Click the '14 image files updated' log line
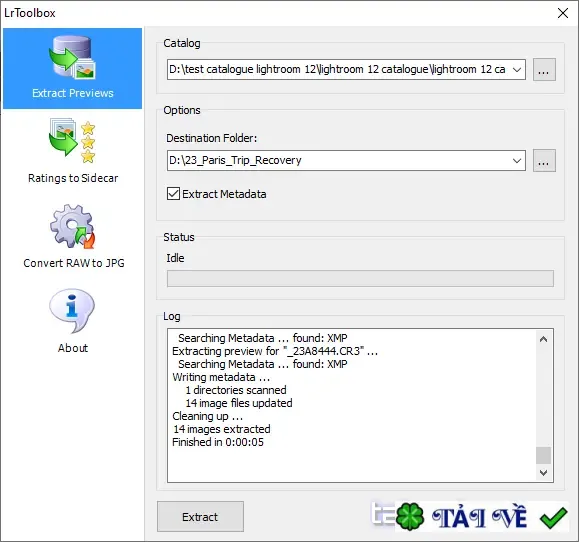 (x=239, y=403)
